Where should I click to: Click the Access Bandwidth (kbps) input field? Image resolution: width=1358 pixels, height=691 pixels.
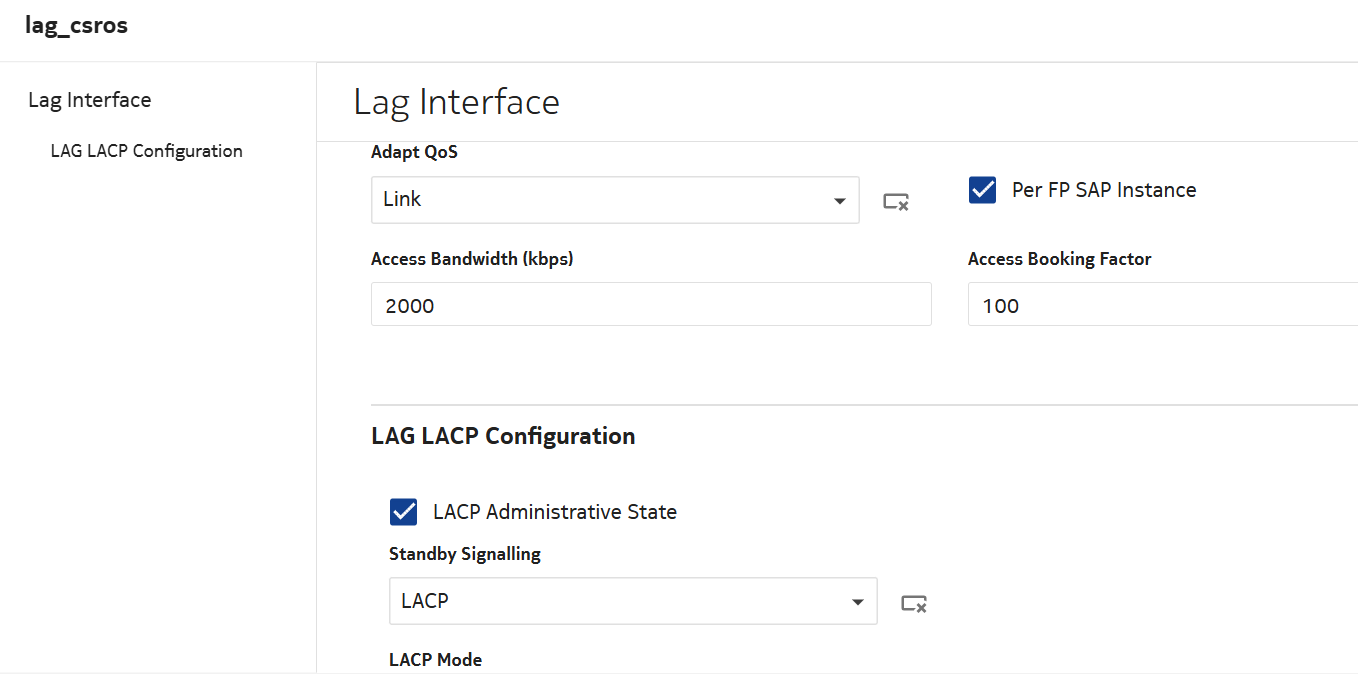650,305
